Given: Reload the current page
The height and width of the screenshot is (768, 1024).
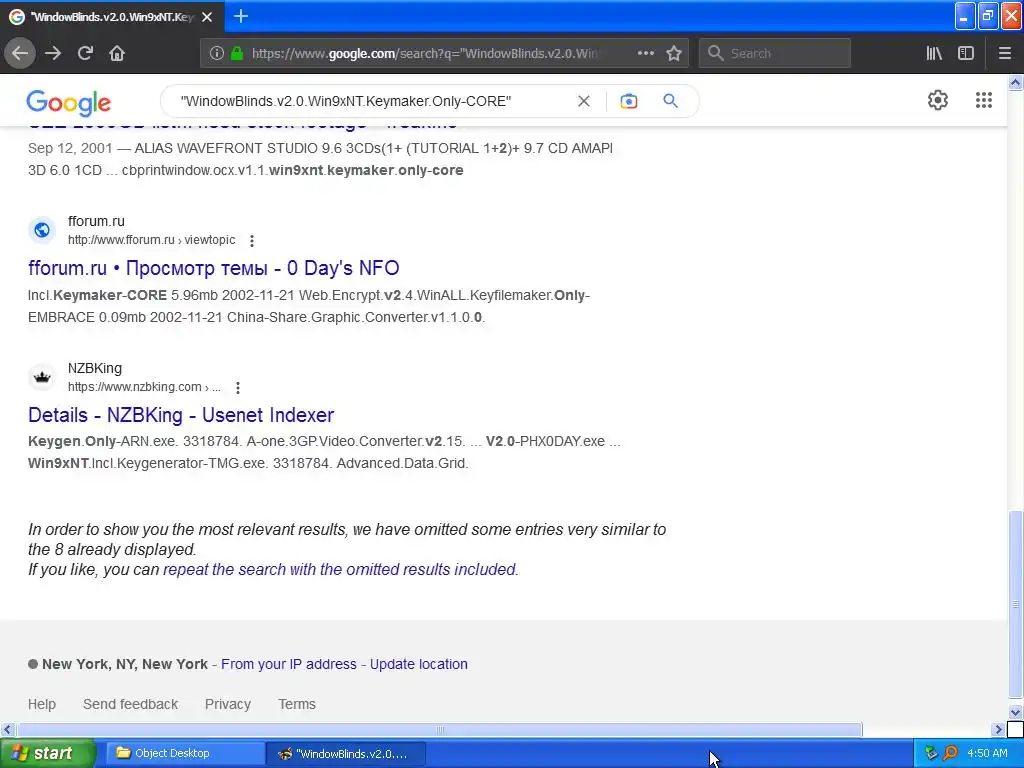Looking at the screenshot, I should [x=85, y=54].
